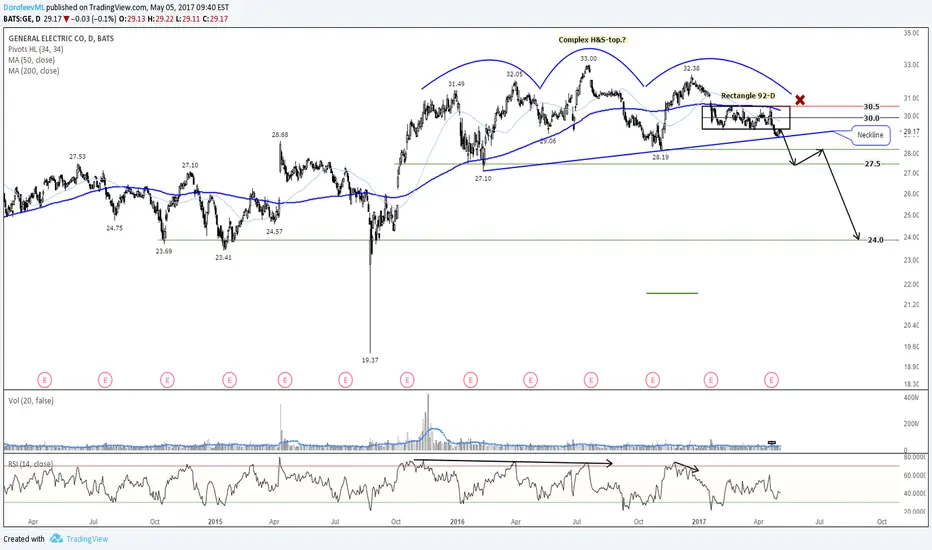Click the 24.75 pivot low label
This screenshot has height=550, width=932.
(115, 228)
